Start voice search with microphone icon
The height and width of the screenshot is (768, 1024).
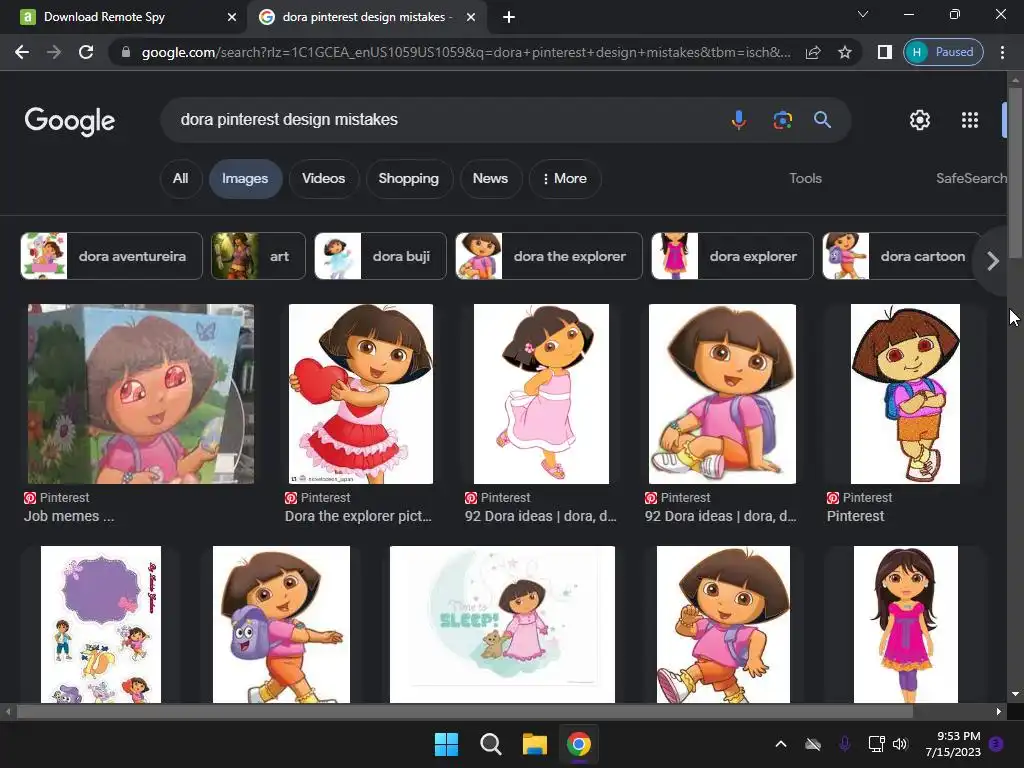point(739,120)
